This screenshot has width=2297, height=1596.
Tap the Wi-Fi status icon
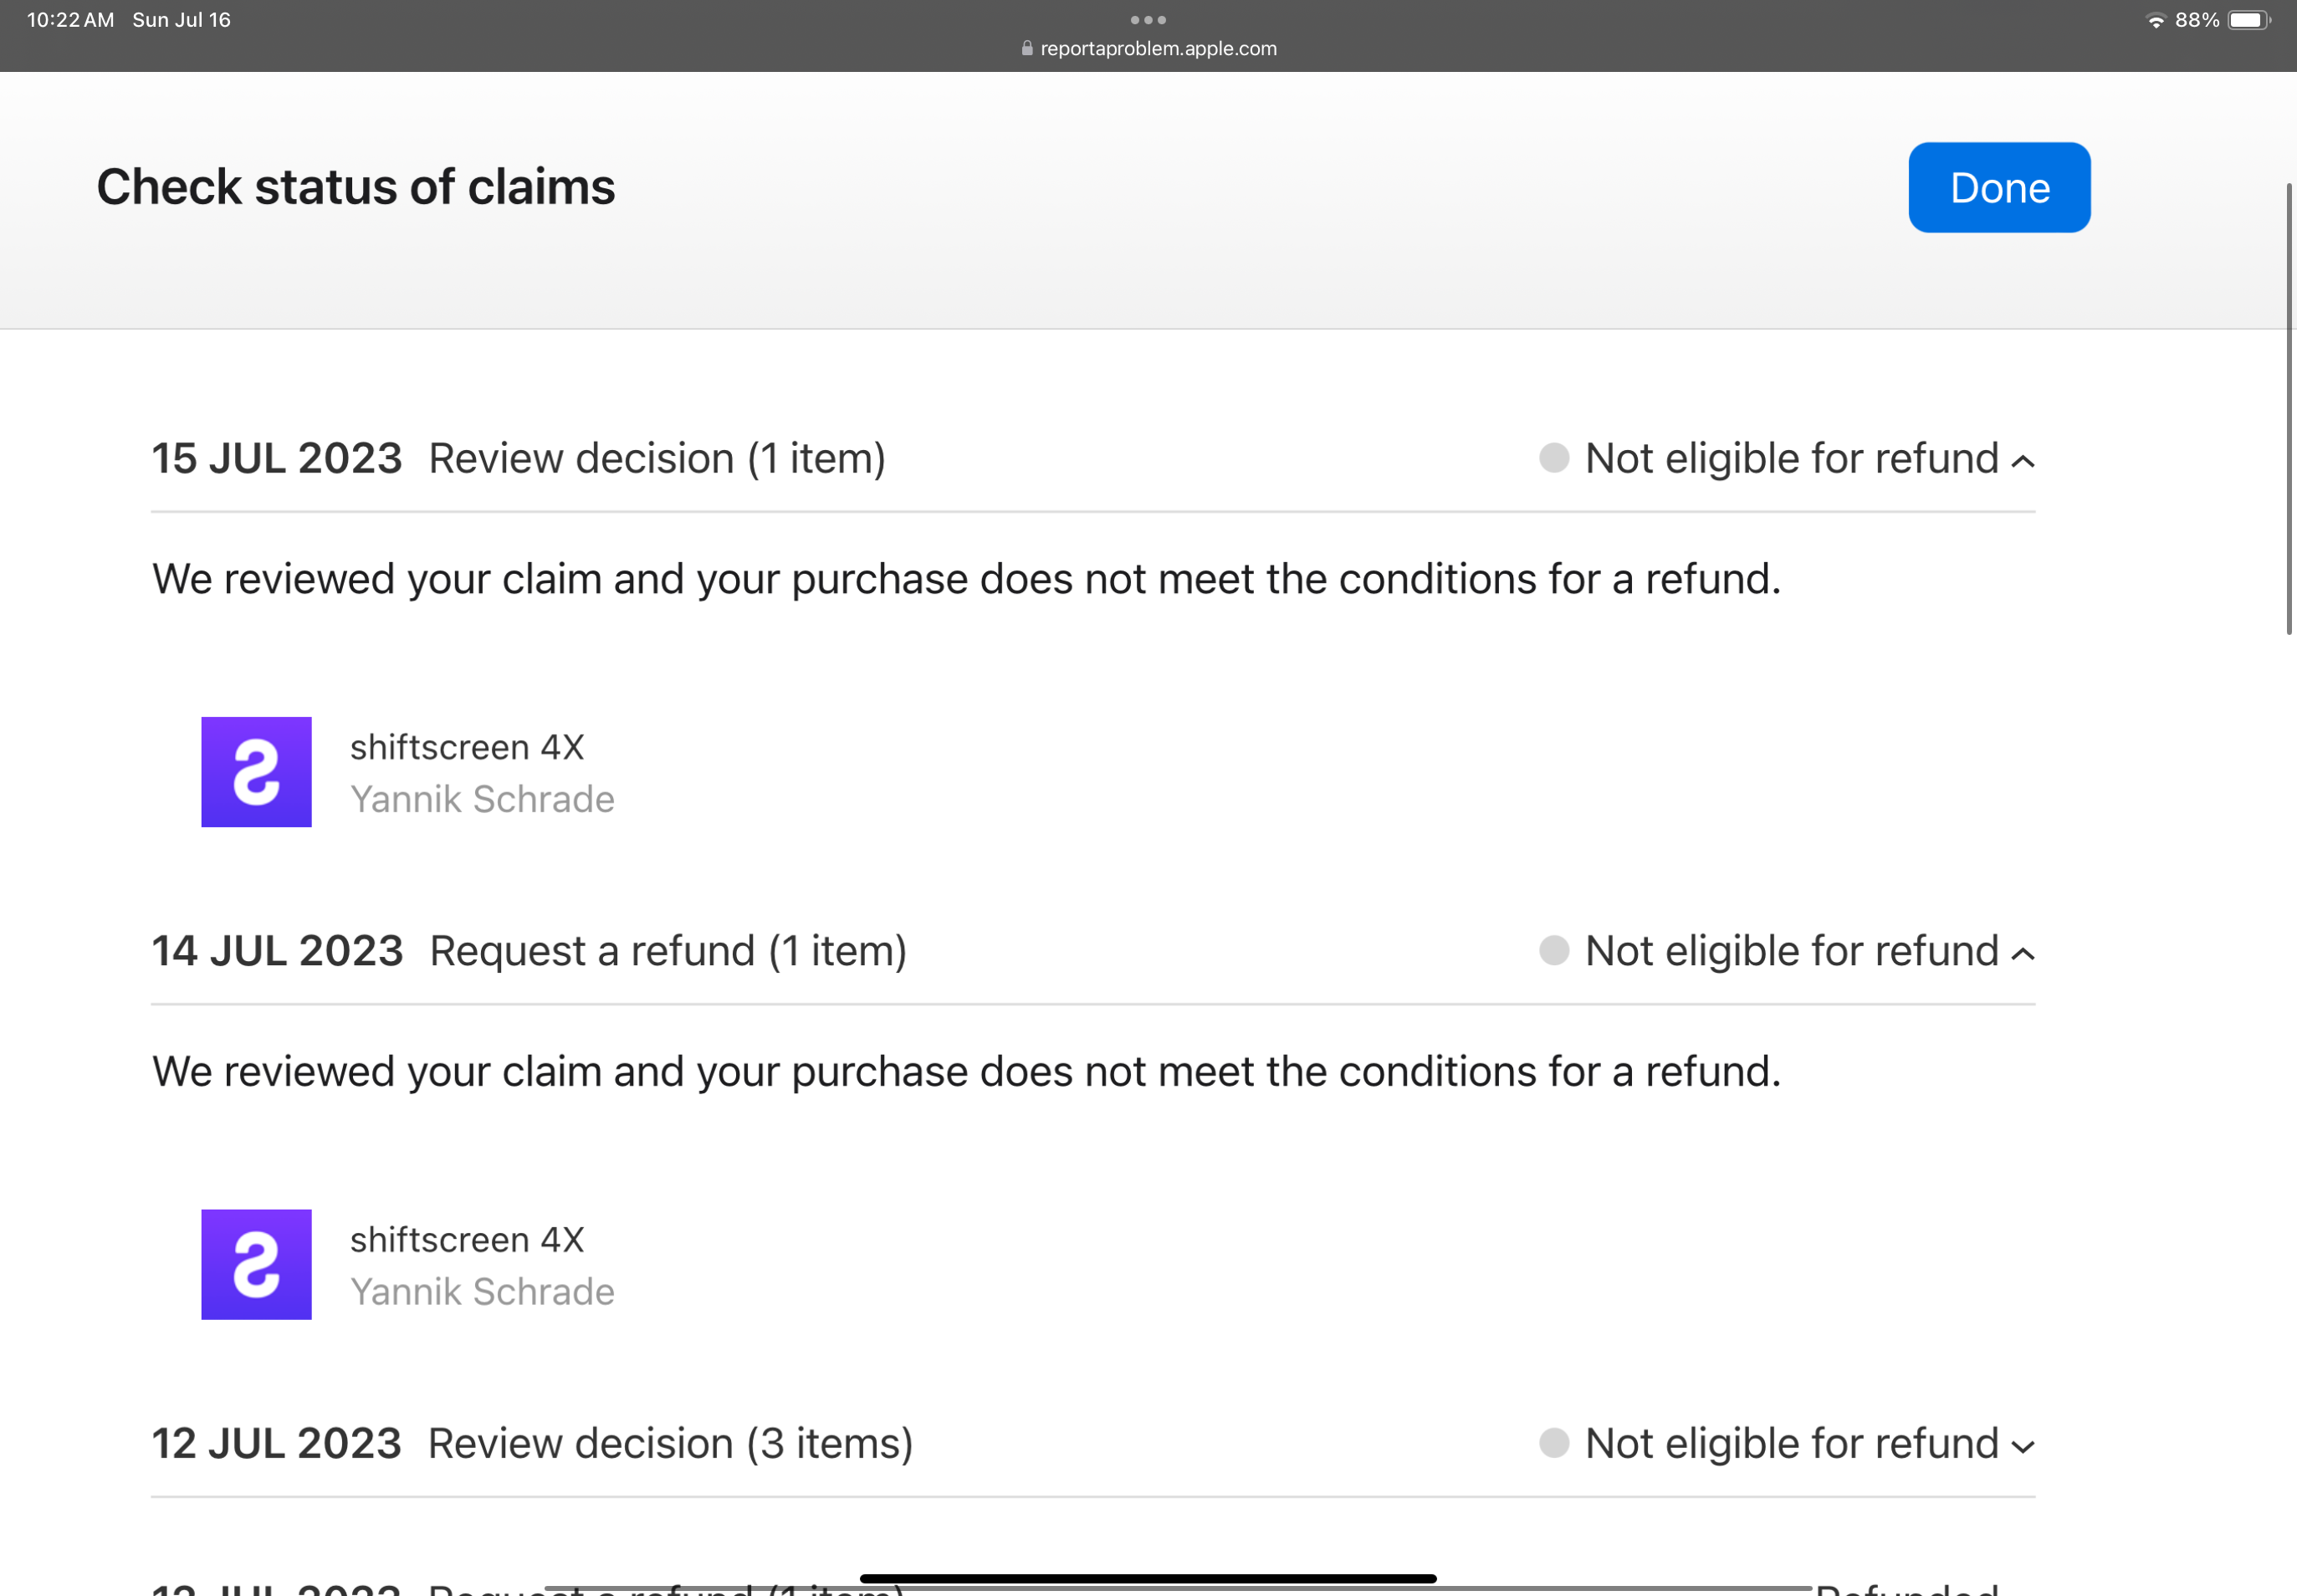click(2156, 21)
